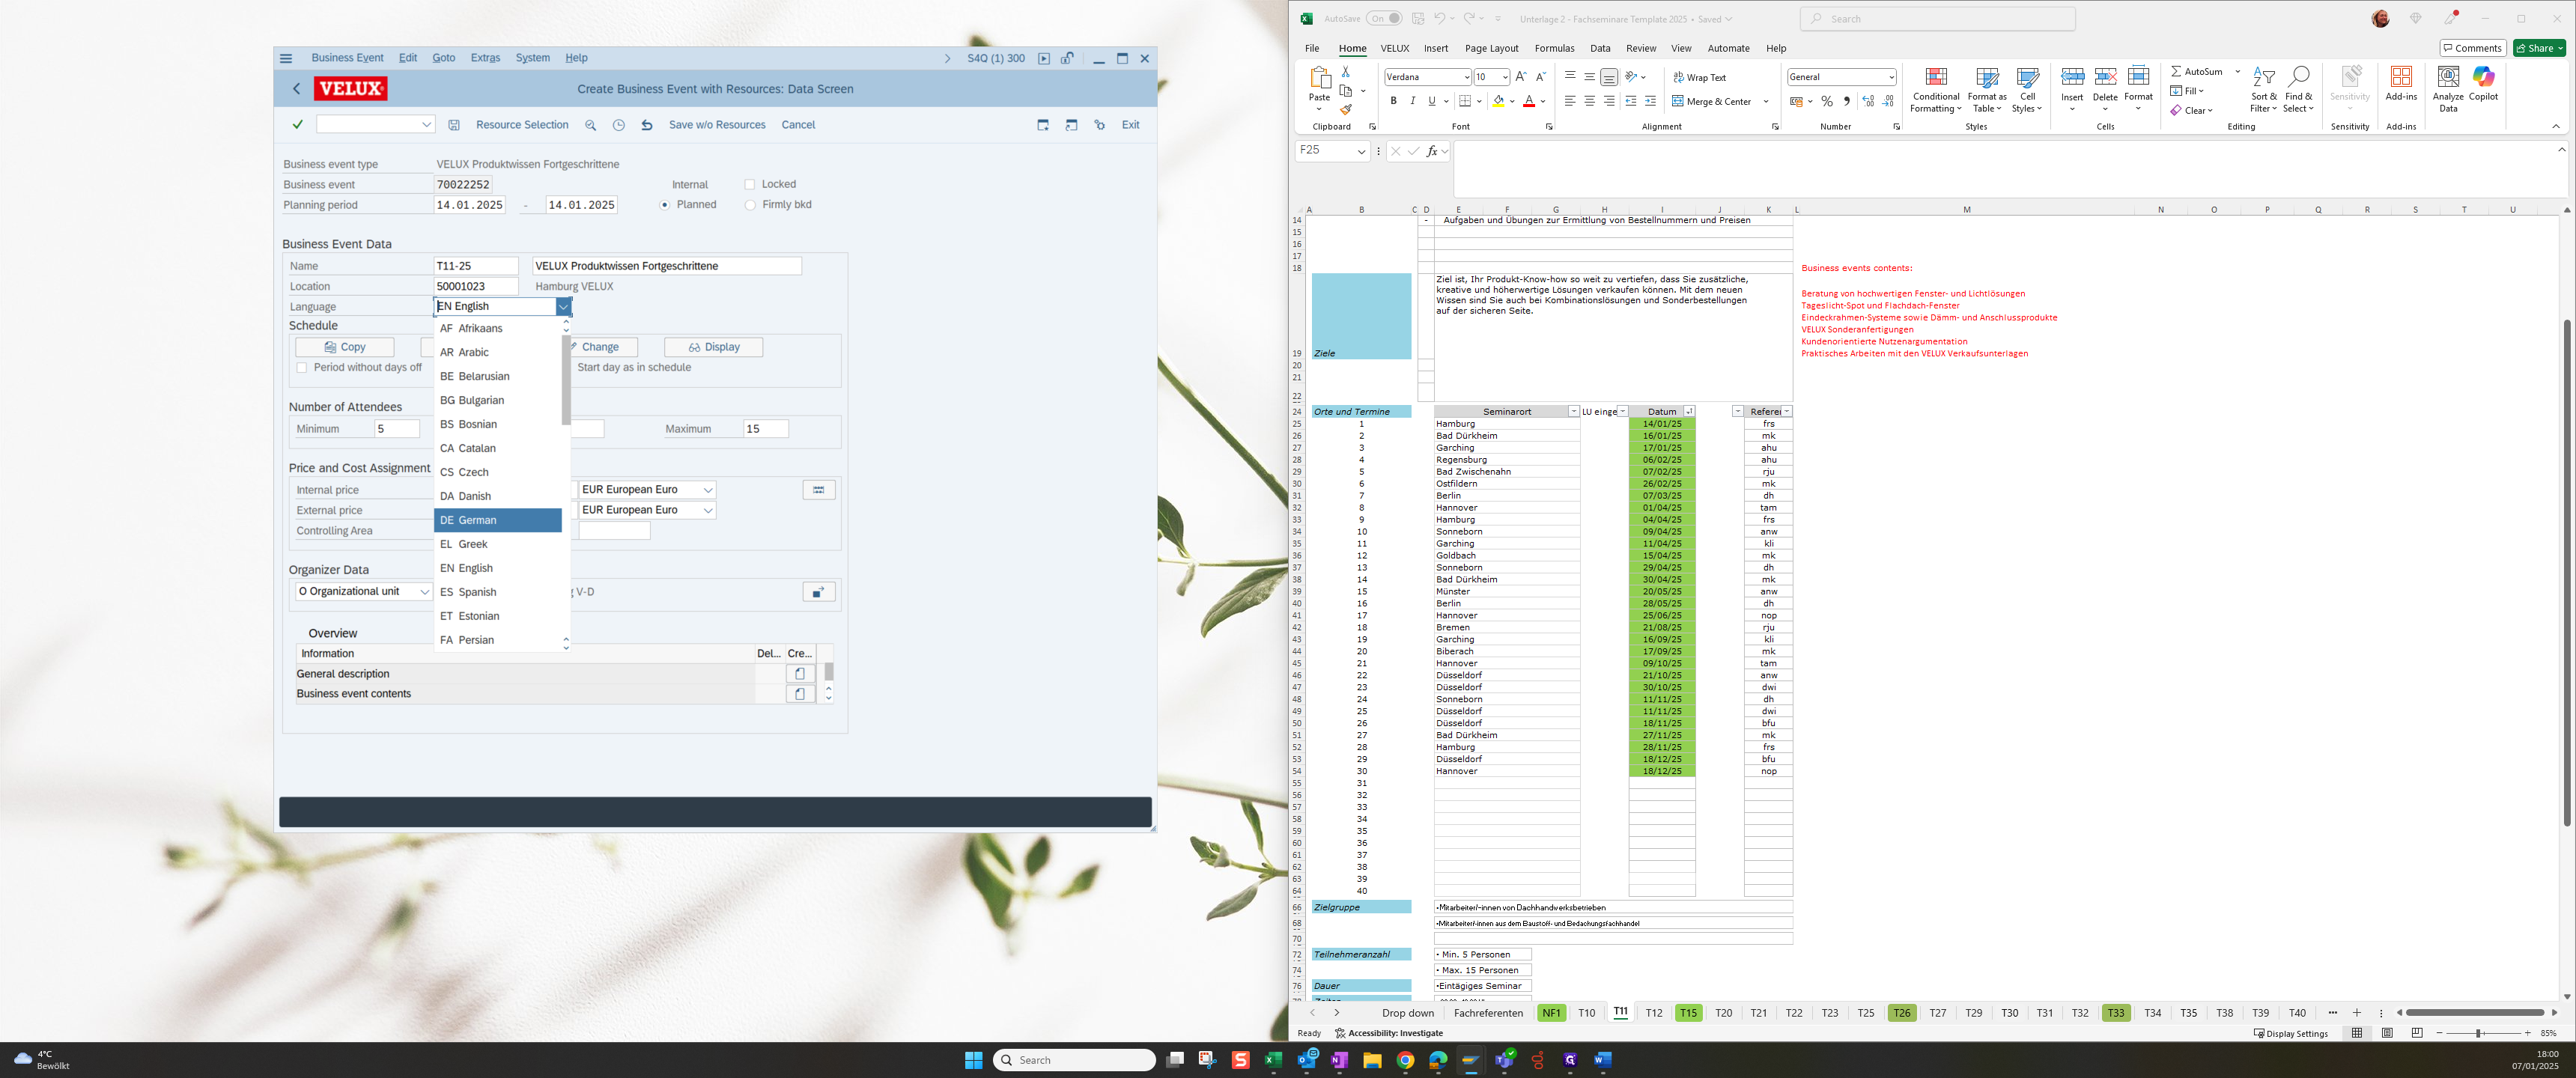
Task: Click the Sort & Filter icon in the Excel ribbon
Action: [2263, 78]
